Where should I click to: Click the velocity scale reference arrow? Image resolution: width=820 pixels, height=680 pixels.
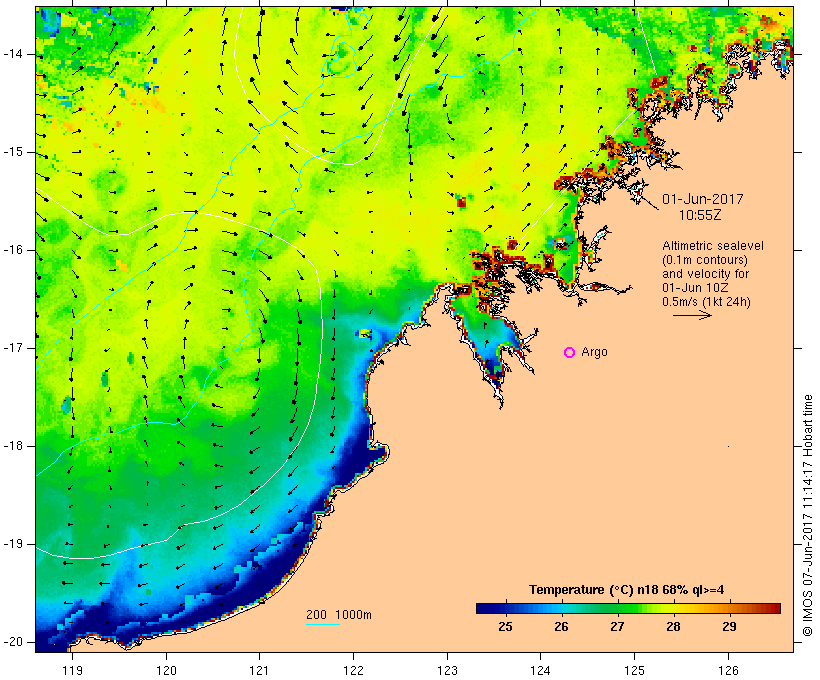(x=692, y=315)
